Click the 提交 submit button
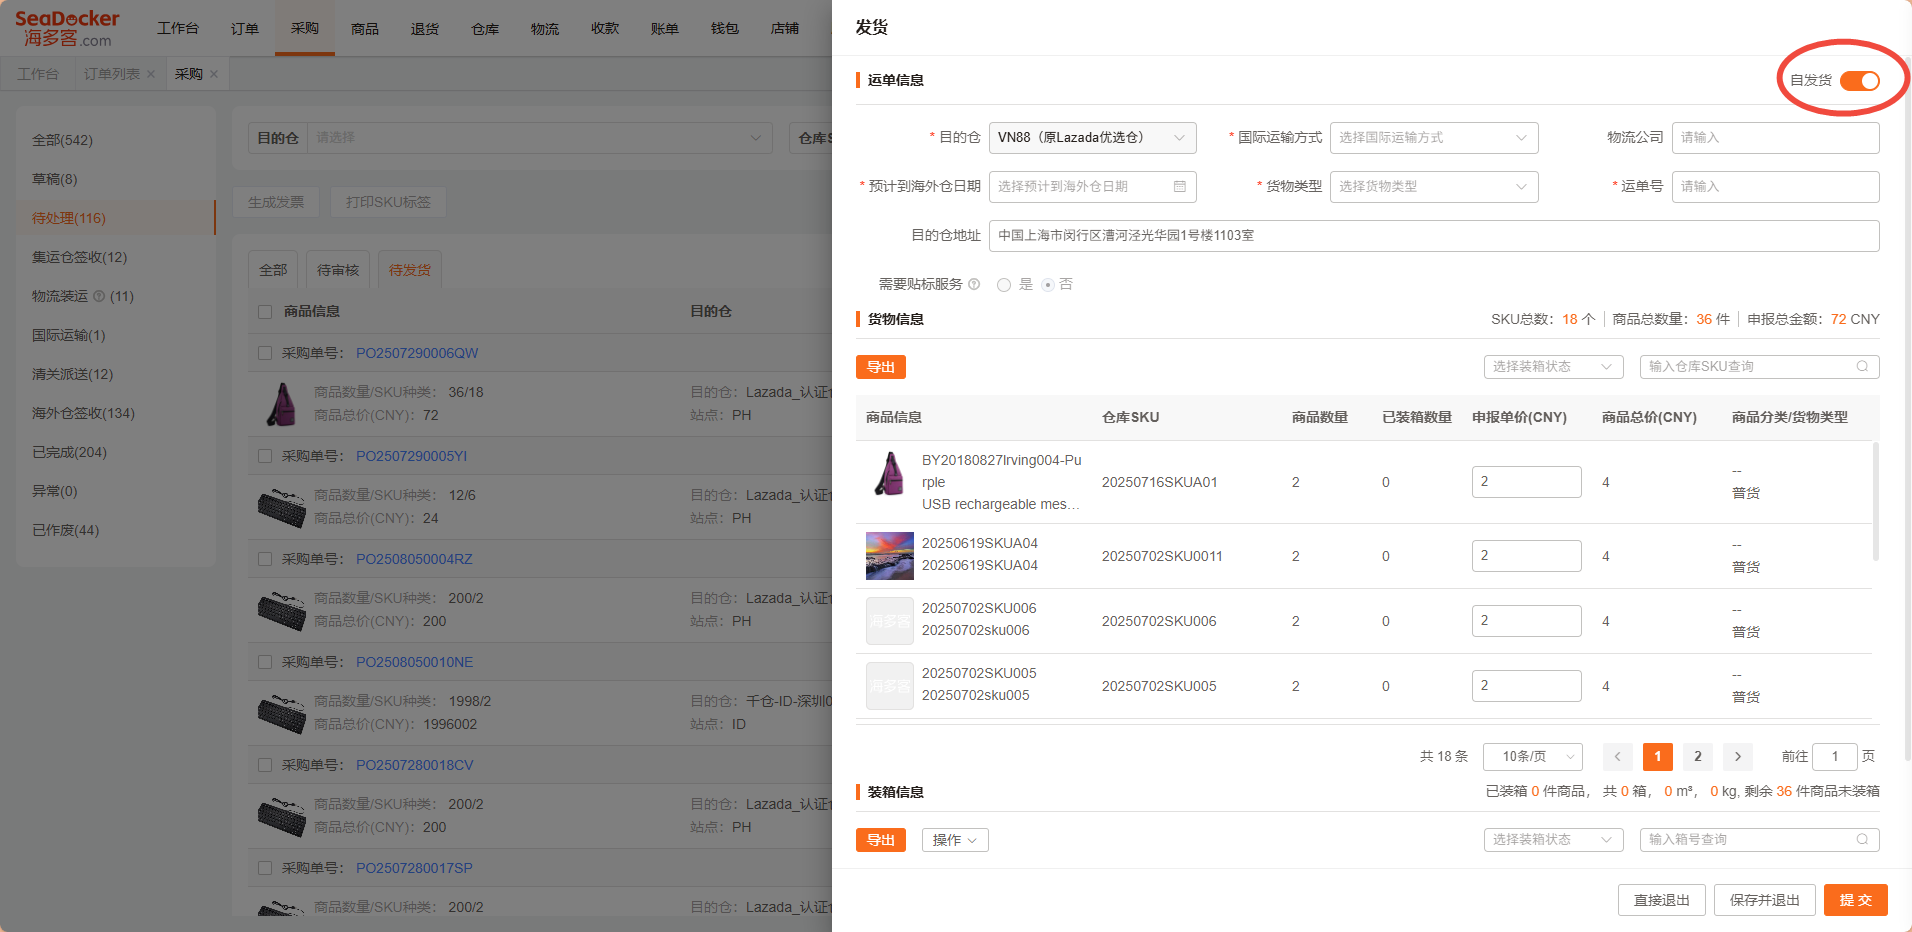This screenshot has width=1912, height=932. 1855,900
